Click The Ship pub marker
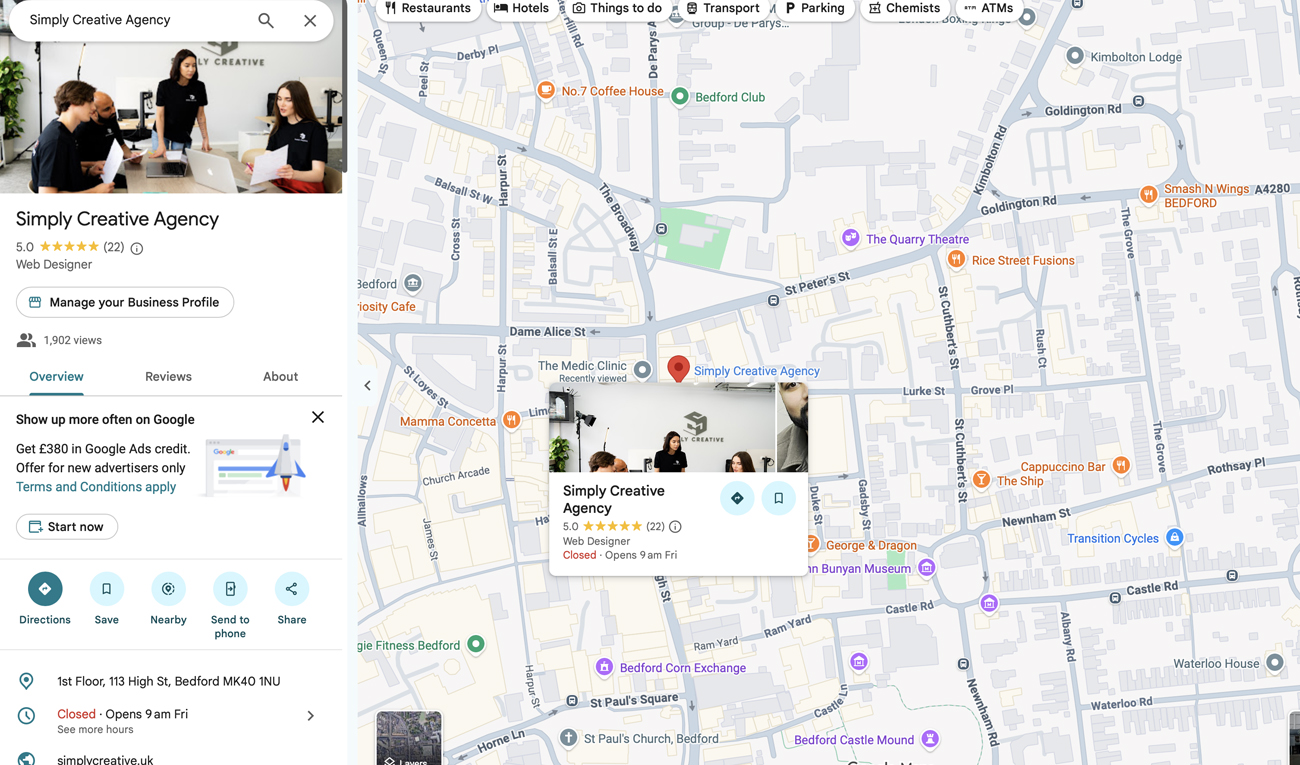Screen dimensions: 1300x765 point(981,480)
